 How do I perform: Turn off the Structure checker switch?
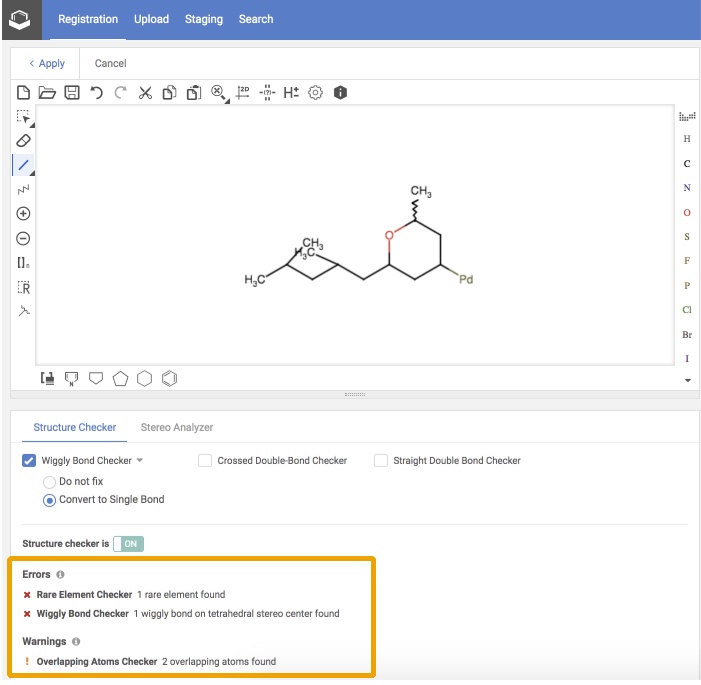128,543
